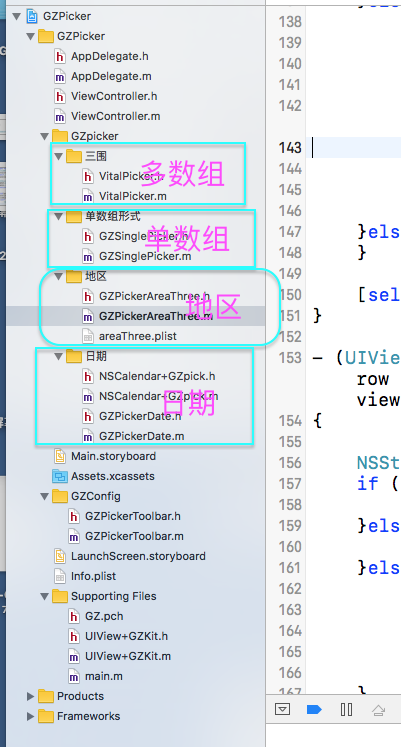The height and width of the screenshot is (747, 401).
Task: Click line number 156 in gutter
Action: click(290, 463)
